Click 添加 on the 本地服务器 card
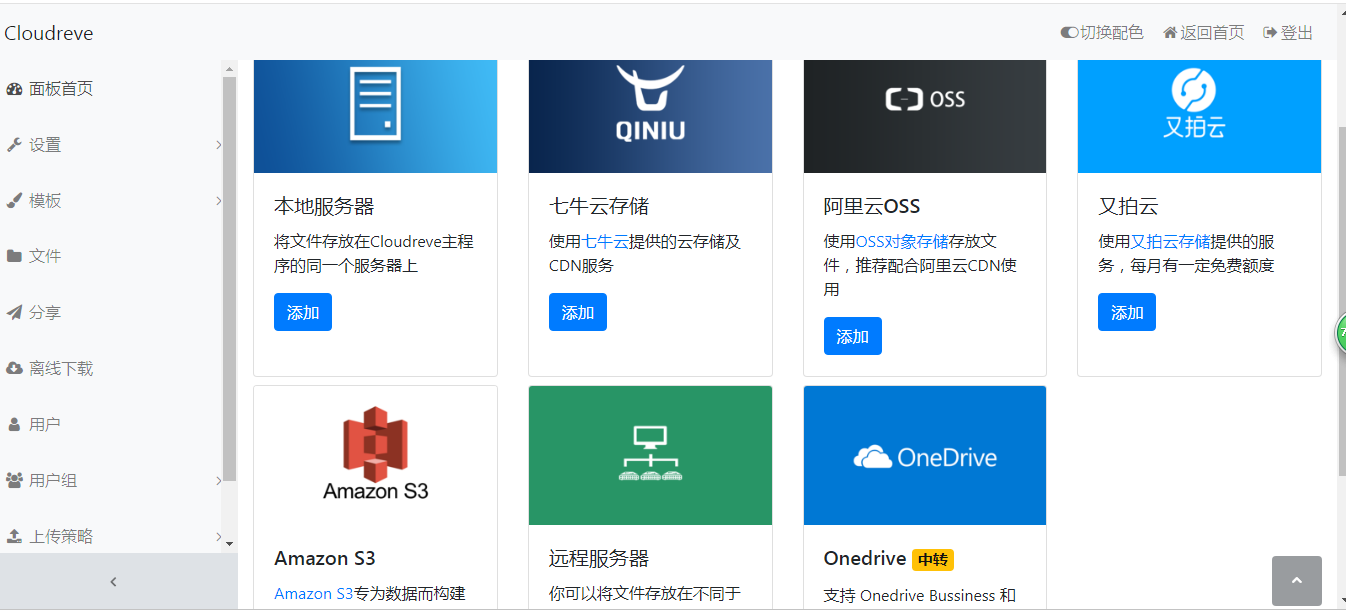The height and width of the screenshot is (610, 1346). (x=302, y=312)
